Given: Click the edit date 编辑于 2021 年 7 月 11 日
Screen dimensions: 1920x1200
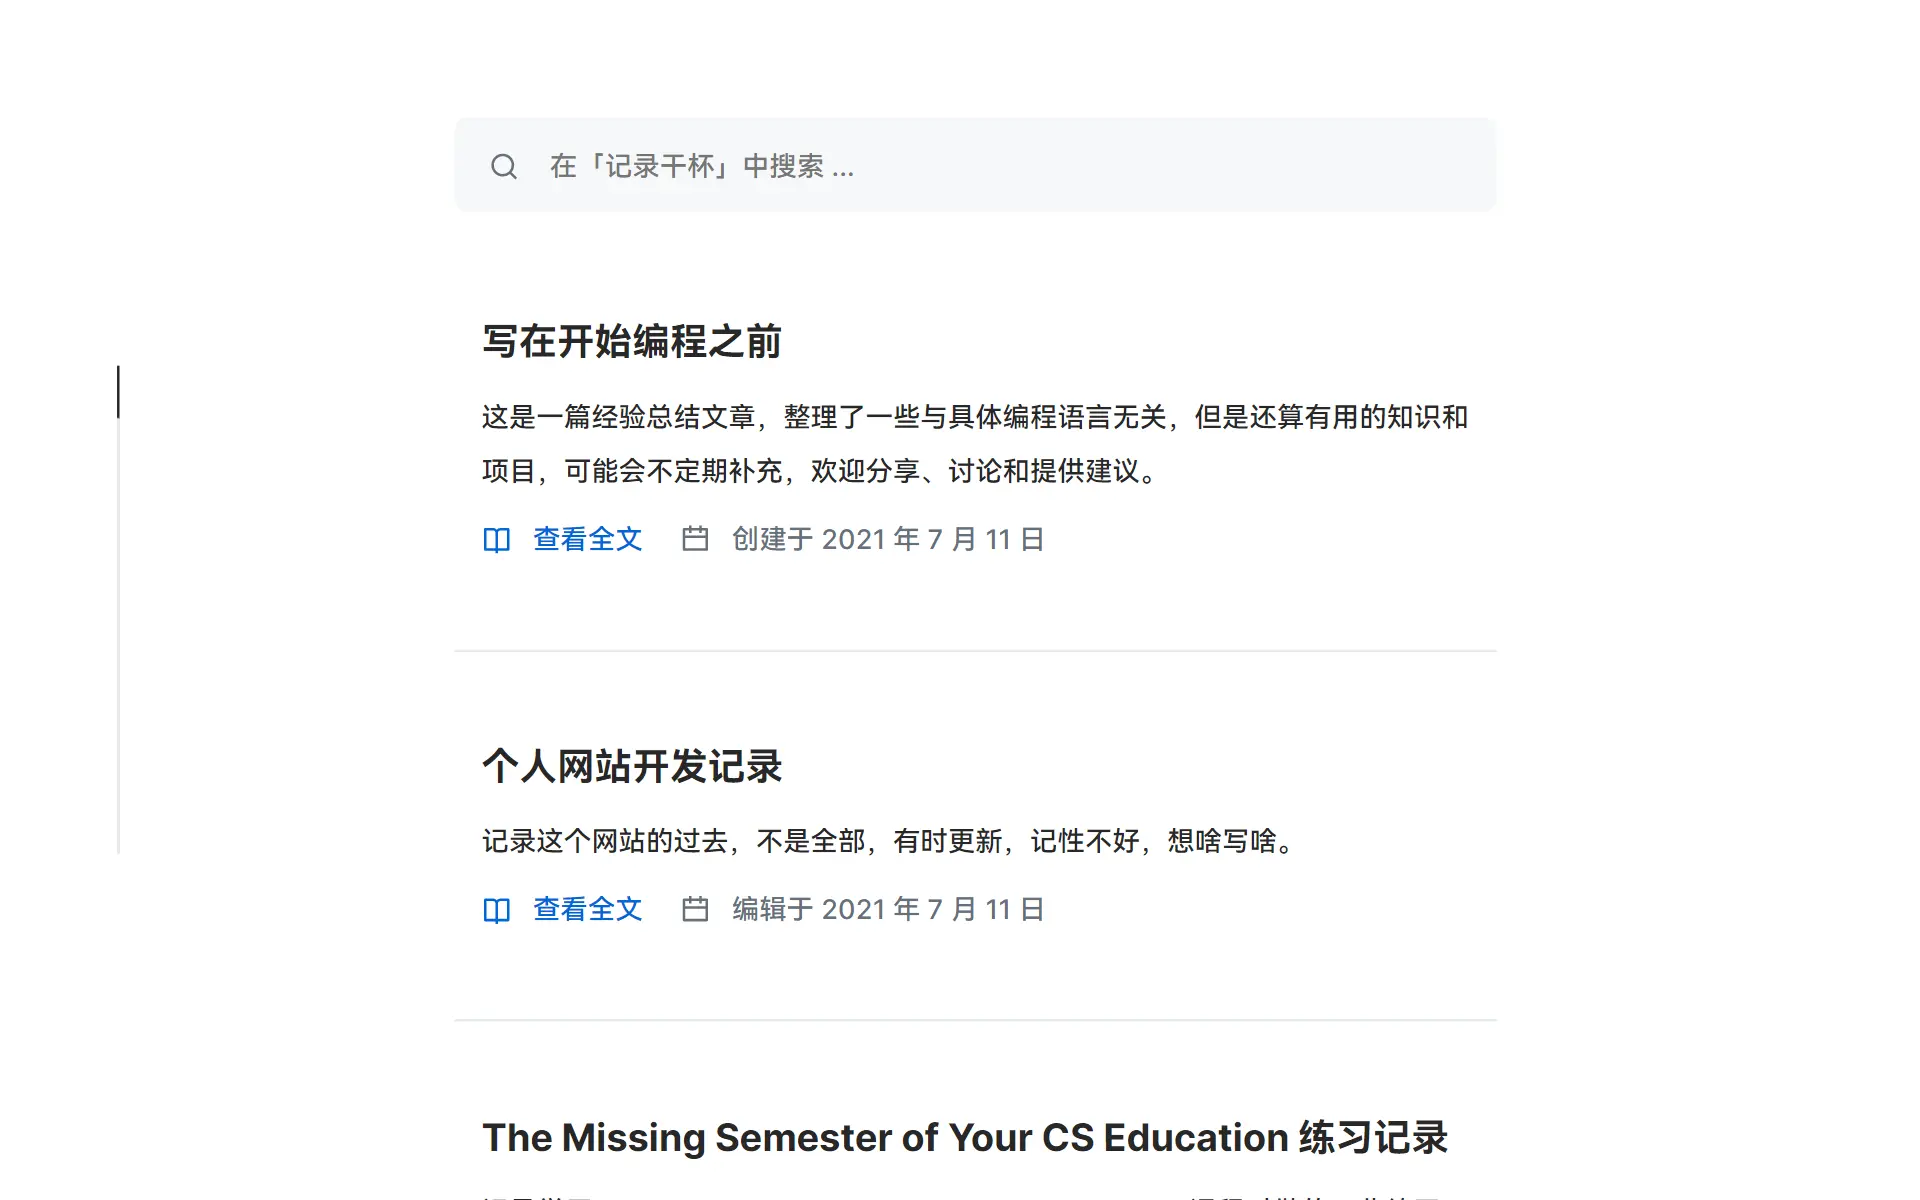Looking at the screenshot, I should click(x=886, y=909).
